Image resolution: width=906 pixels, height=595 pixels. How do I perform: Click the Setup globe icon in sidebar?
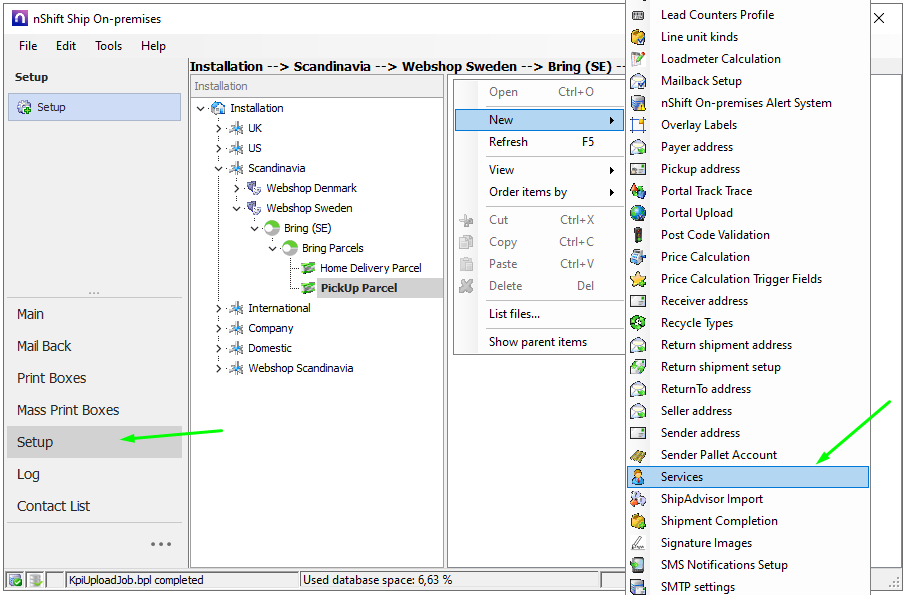coord(25,107)
